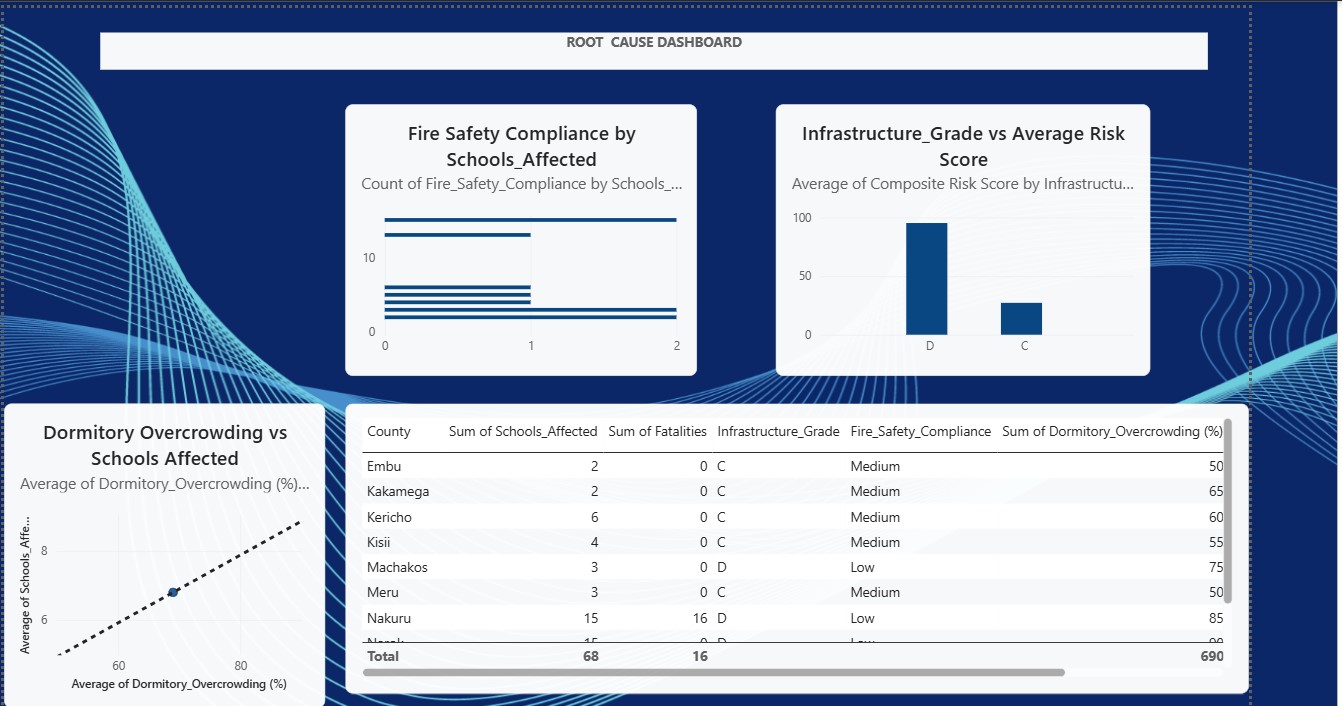The height and width of the screenshot is (706, 1342).
Task: Select the C bar in risk score chart
Action: click(x=1021, y=319)
